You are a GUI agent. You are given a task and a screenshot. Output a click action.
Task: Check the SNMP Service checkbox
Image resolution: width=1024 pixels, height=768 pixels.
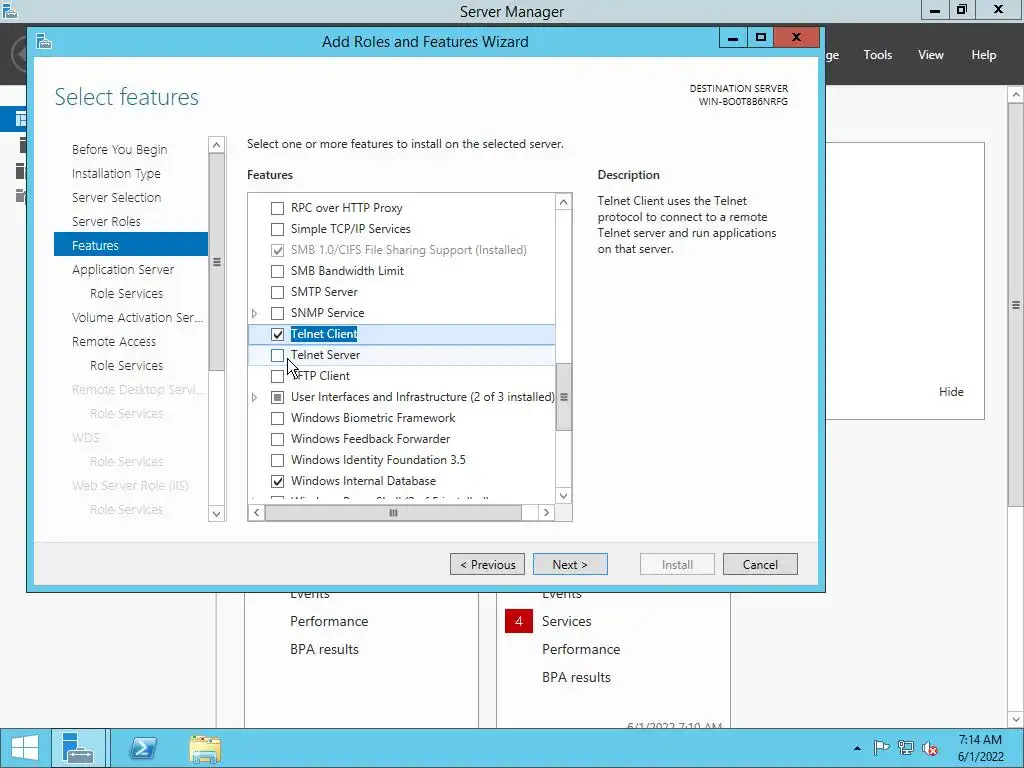pos(278,313)
